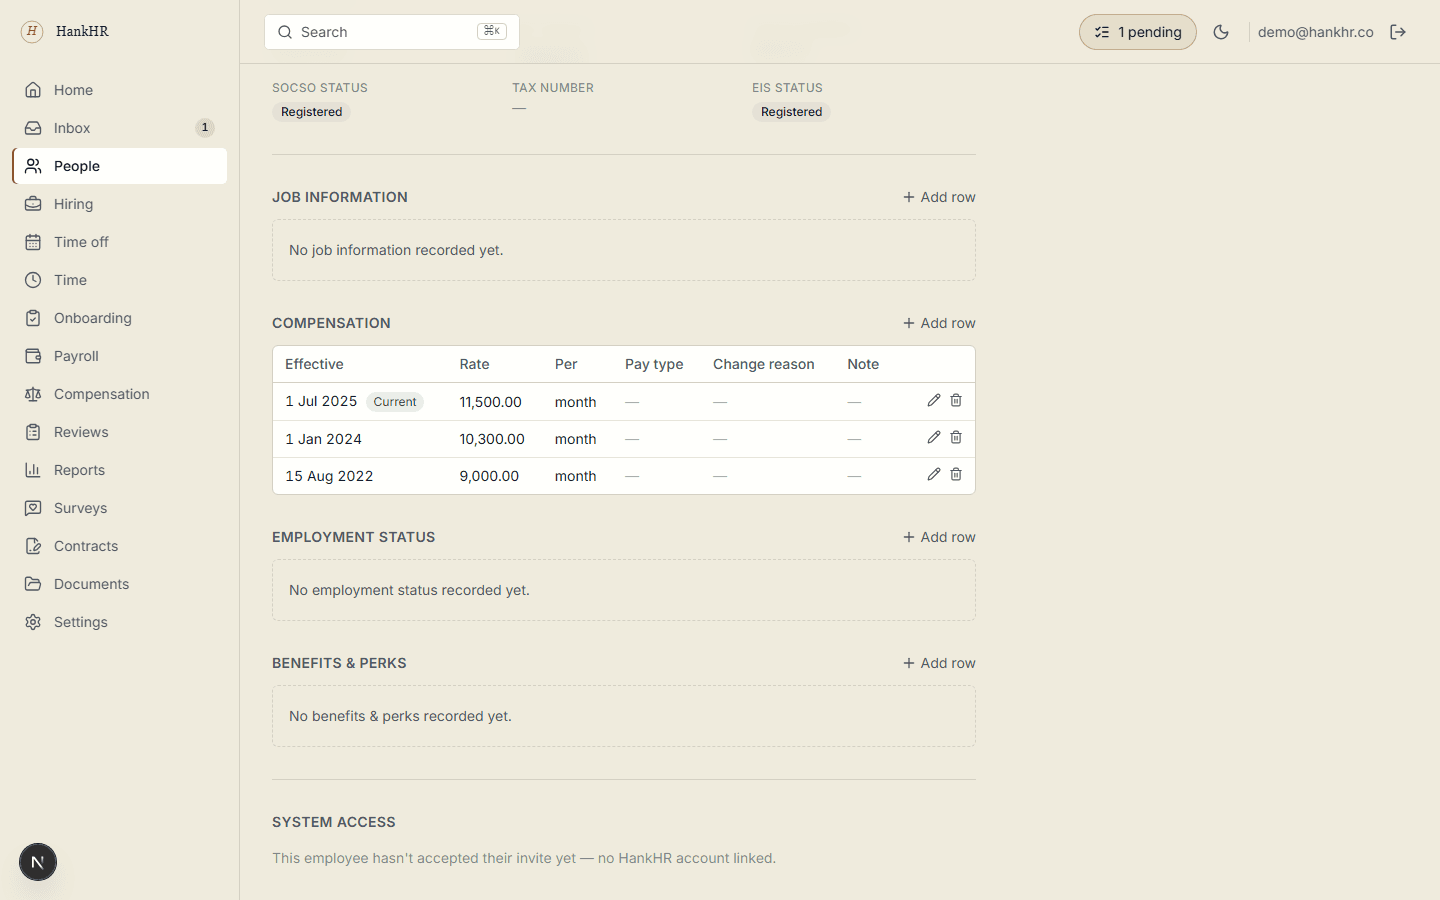Click the 9,000.00 rate value
Screen dimensions: 1440x900
pyautogui.click(x=489, y=476)
